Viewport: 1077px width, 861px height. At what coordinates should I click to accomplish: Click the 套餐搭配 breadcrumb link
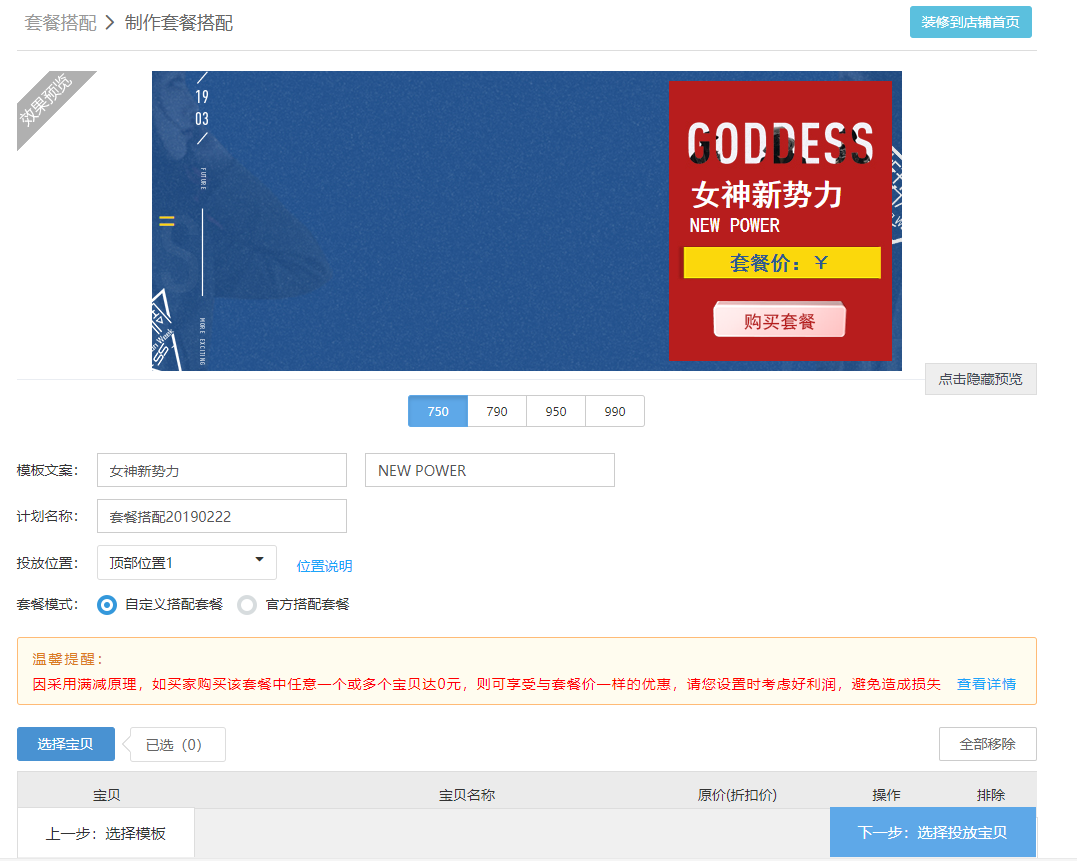60,23
